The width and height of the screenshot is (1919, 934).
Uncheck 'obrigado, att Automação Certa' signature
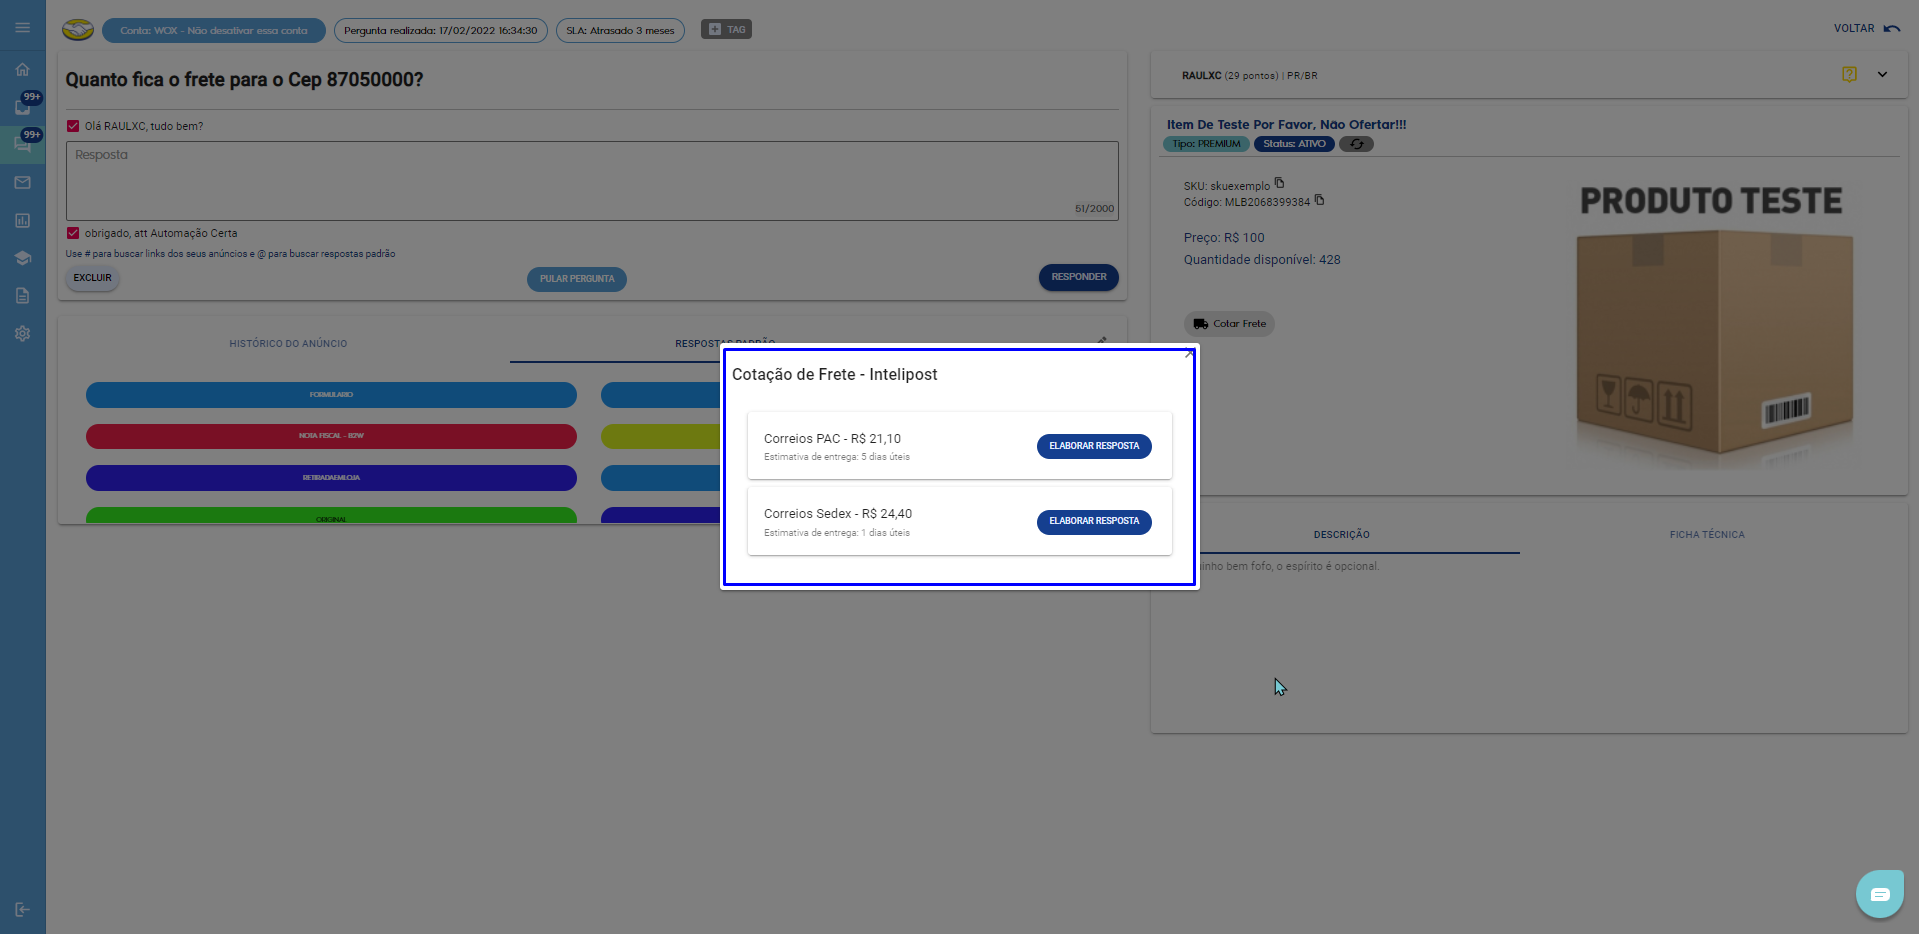click(x=73, y=233)
